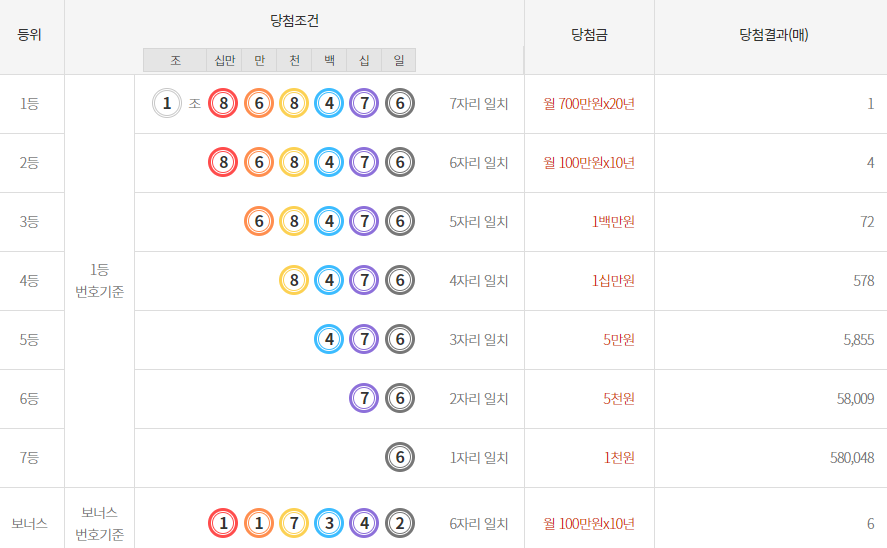
Task: Click the 보너스 row result count 6
Action: point(871,524)
